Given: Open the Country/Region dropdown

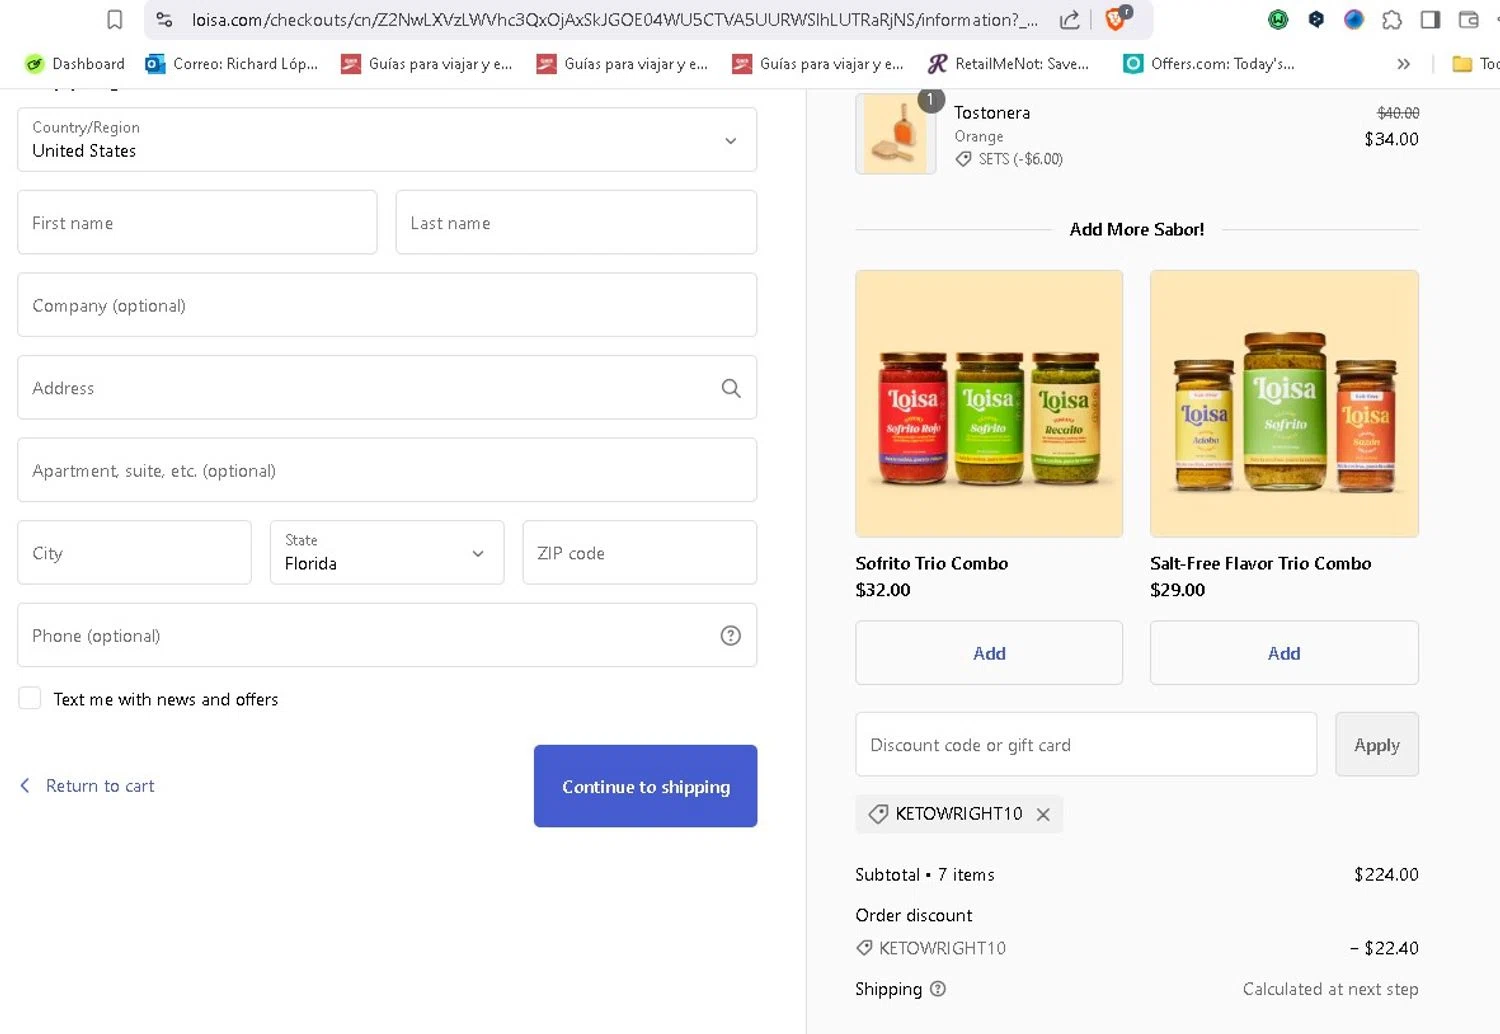Looking at the screenshot, I should (x=387, y=140).
